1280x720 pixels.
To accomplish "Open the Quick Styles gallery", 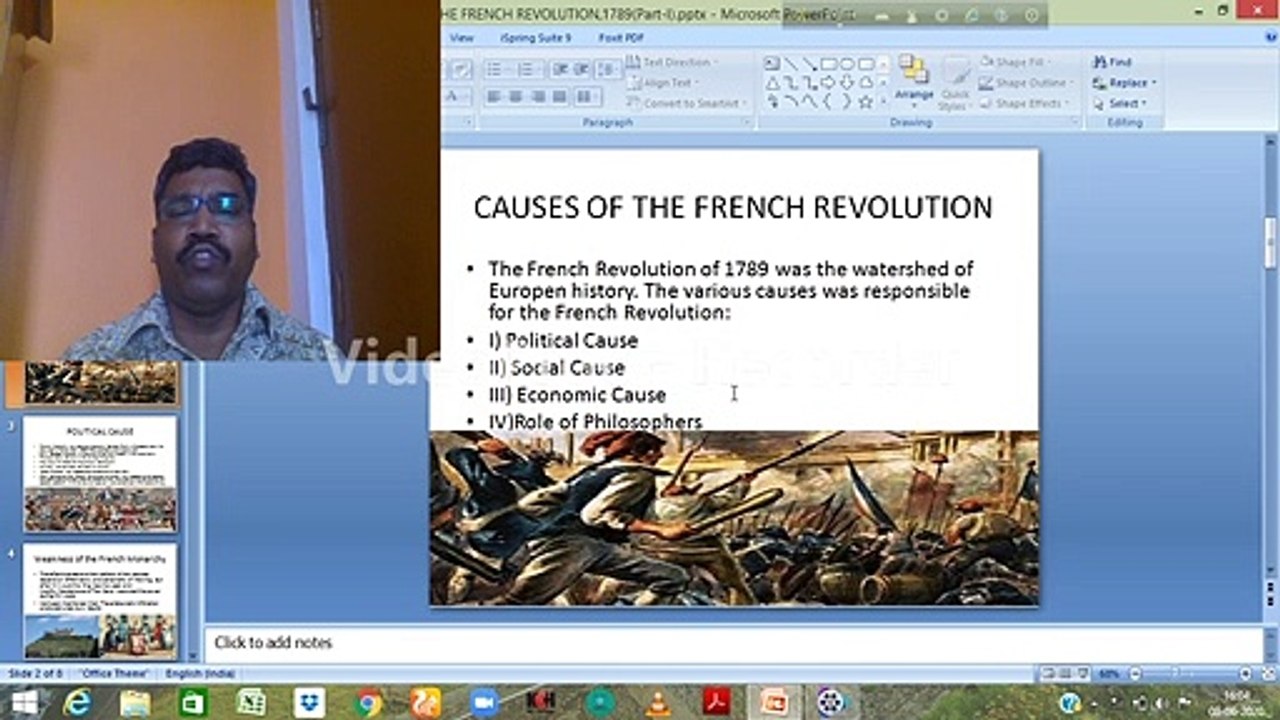I will [x=955, y=84].
